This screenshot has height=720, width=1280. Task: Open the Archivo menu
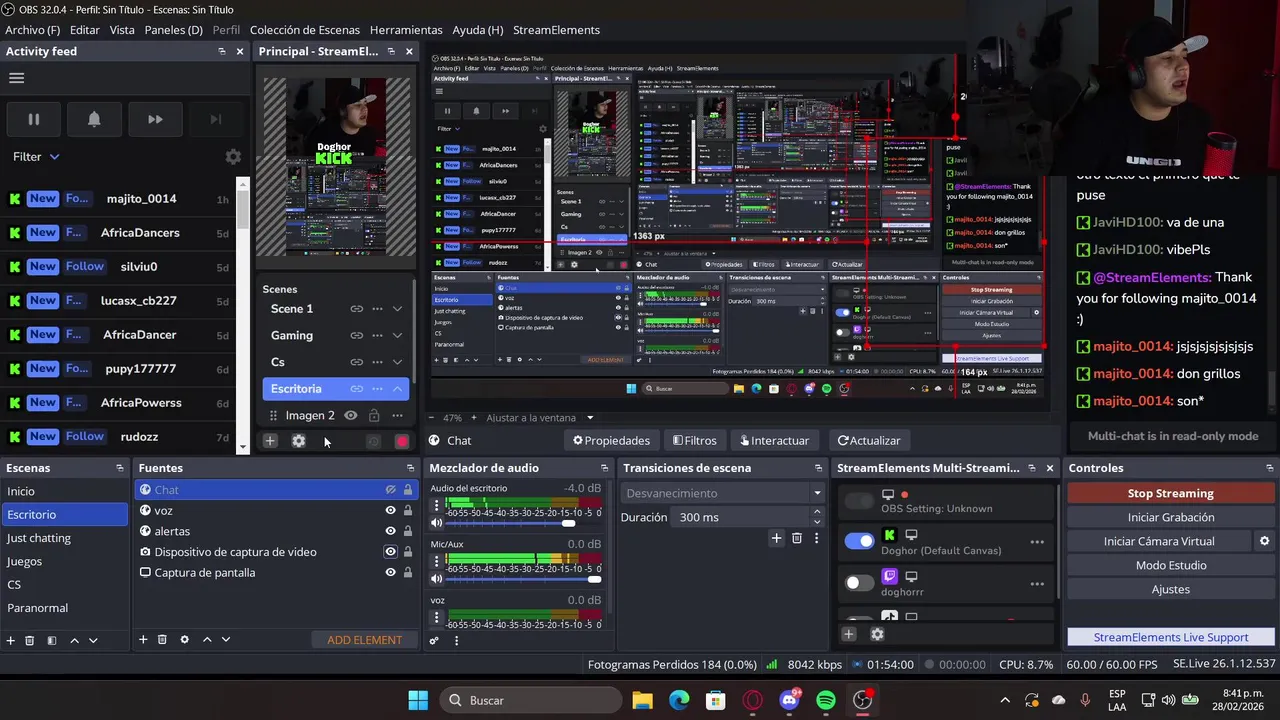32,30
